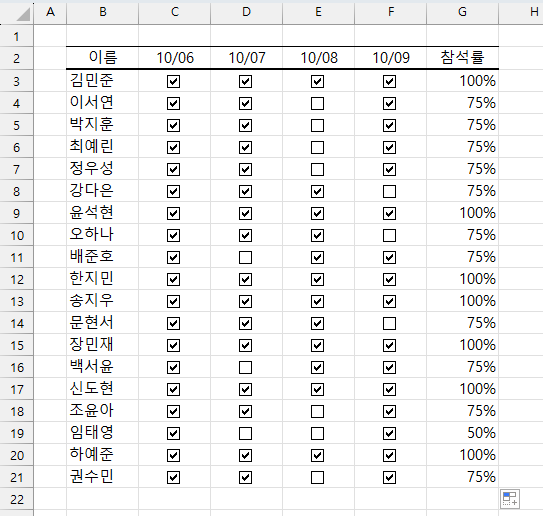Select the name cell 한지민

103,279
